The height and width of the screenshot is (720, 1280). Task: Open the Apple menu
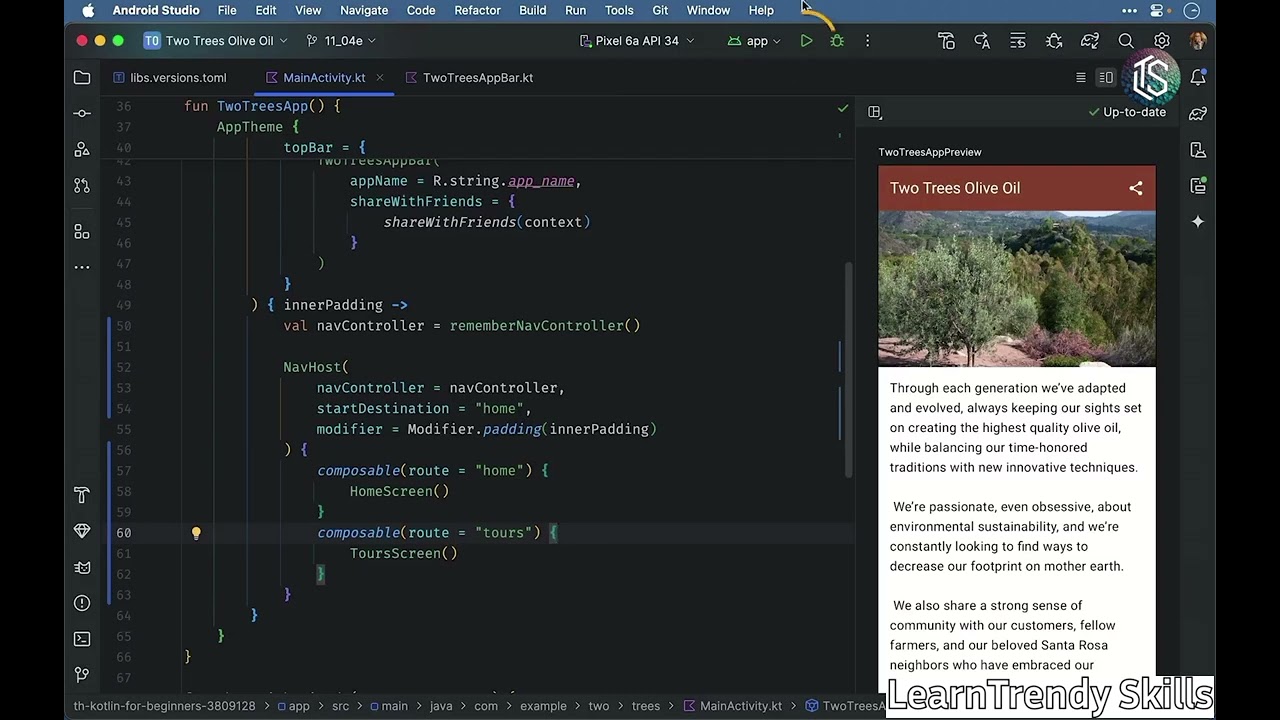88,10
